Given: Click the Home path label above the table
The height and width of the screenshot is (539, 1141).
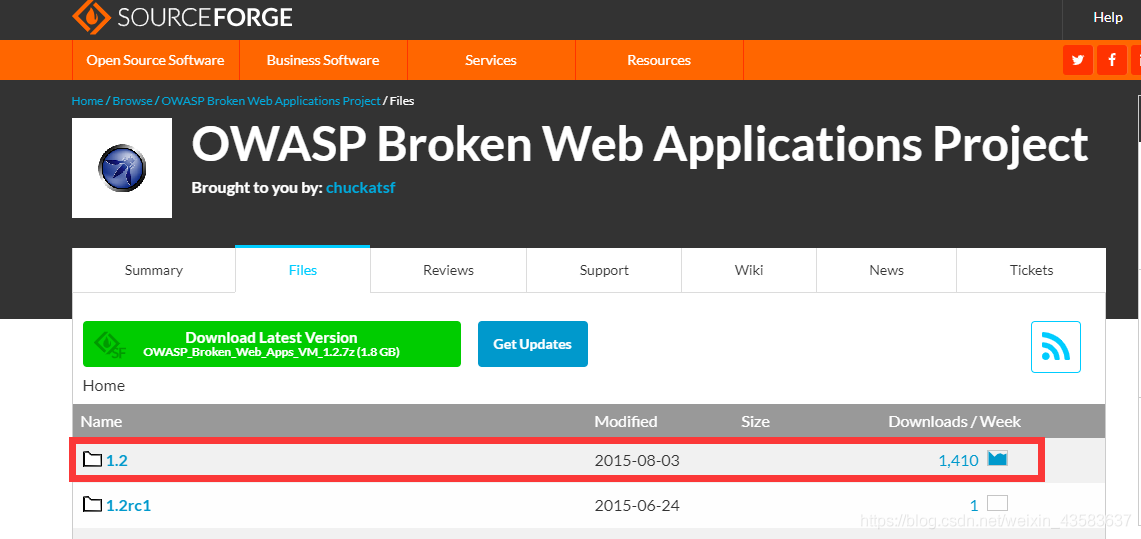Looking at the screenshot, I should click(104, 386).
